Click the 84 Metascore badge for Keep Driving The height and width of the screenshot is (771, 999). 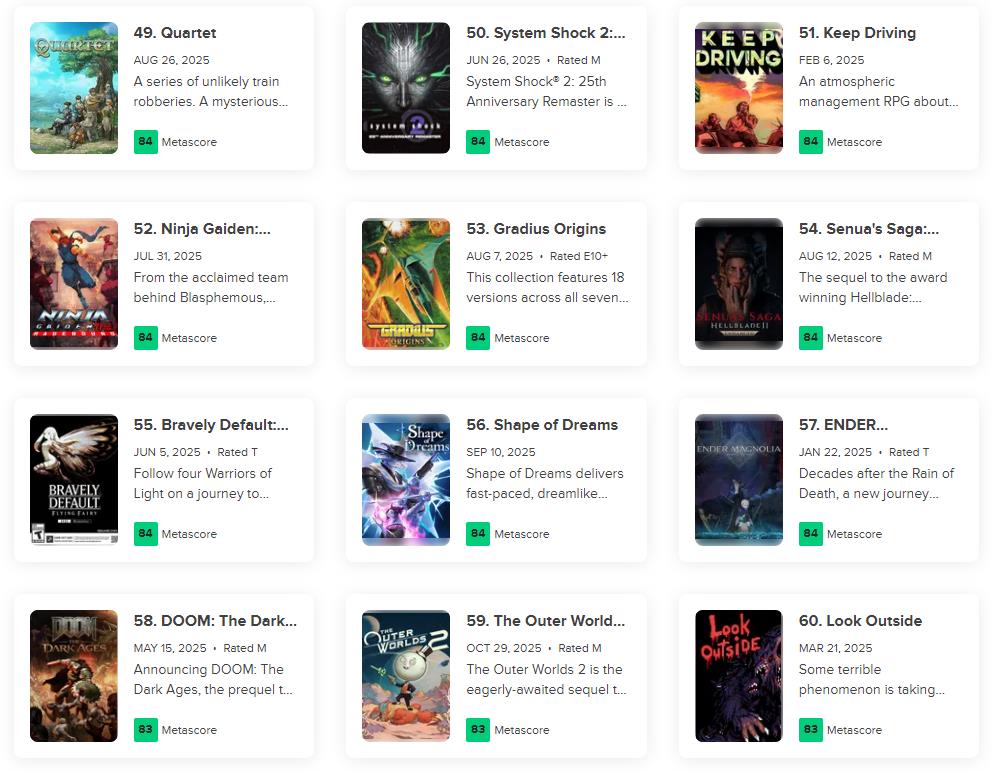click(810, 141)
